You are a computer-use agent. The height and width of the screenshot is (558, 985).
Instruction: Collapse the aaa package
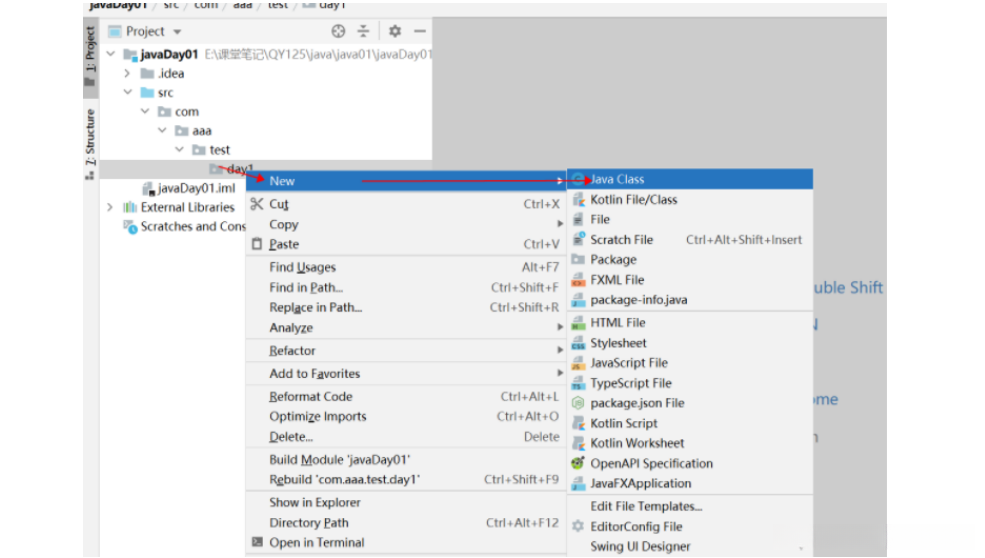163,131
